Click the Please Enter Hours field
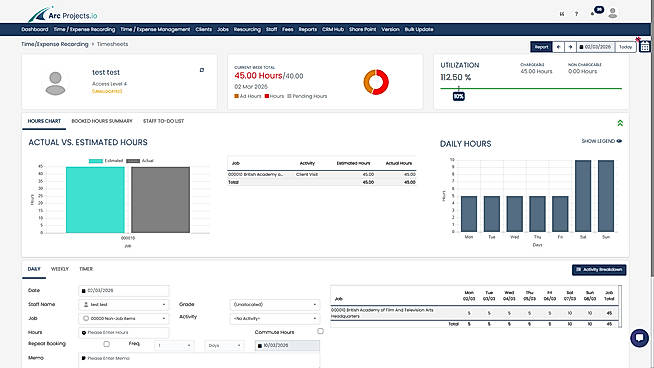The image size is (654, 368). click(x=124, y=333)
